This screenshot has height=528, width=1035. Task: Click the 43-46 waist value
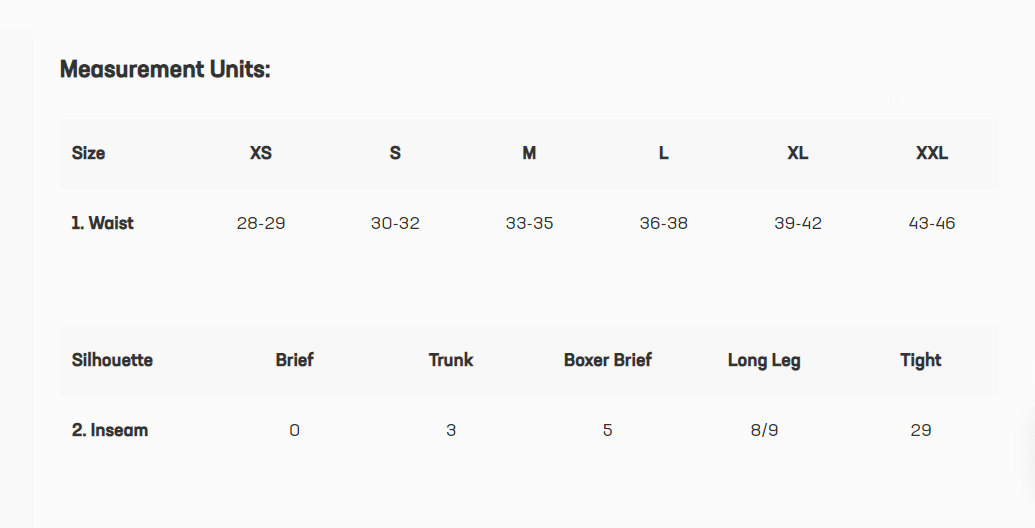[x=931, y=223]
